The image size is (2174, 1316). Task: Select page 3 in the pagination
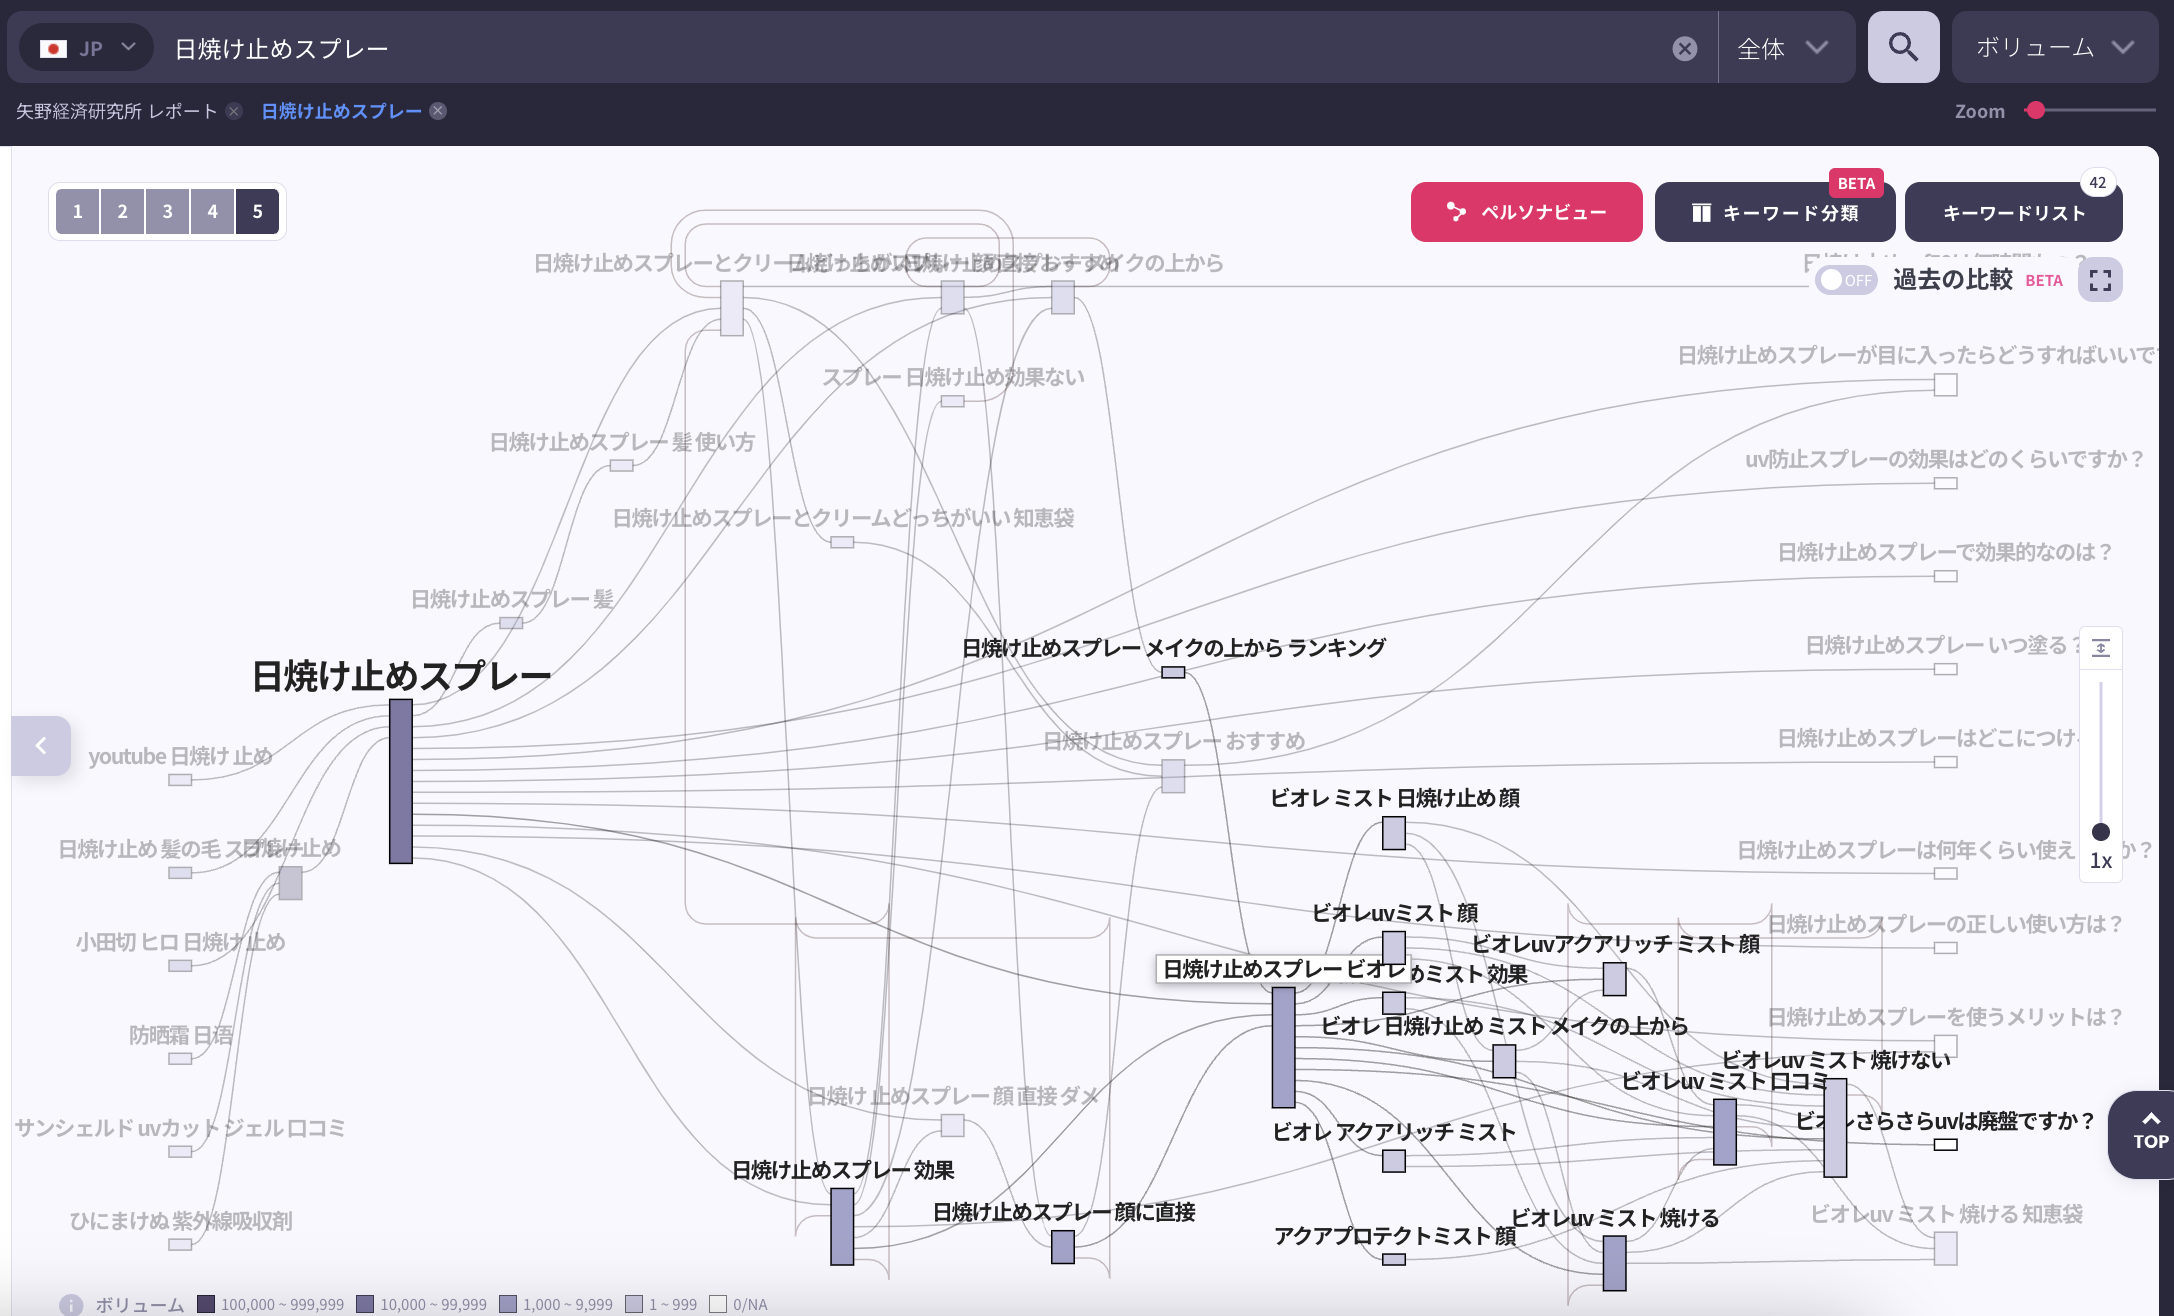pos(167,211)
